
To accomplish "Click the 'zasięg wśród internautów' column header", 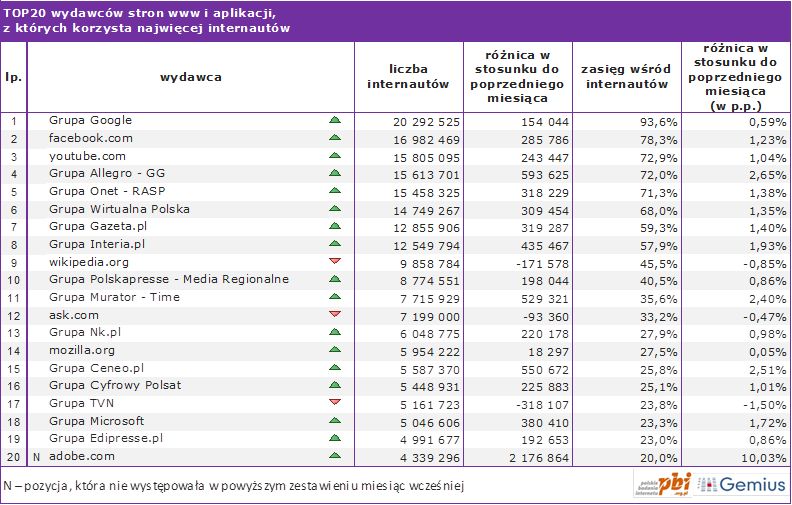I will click(626, 77).
